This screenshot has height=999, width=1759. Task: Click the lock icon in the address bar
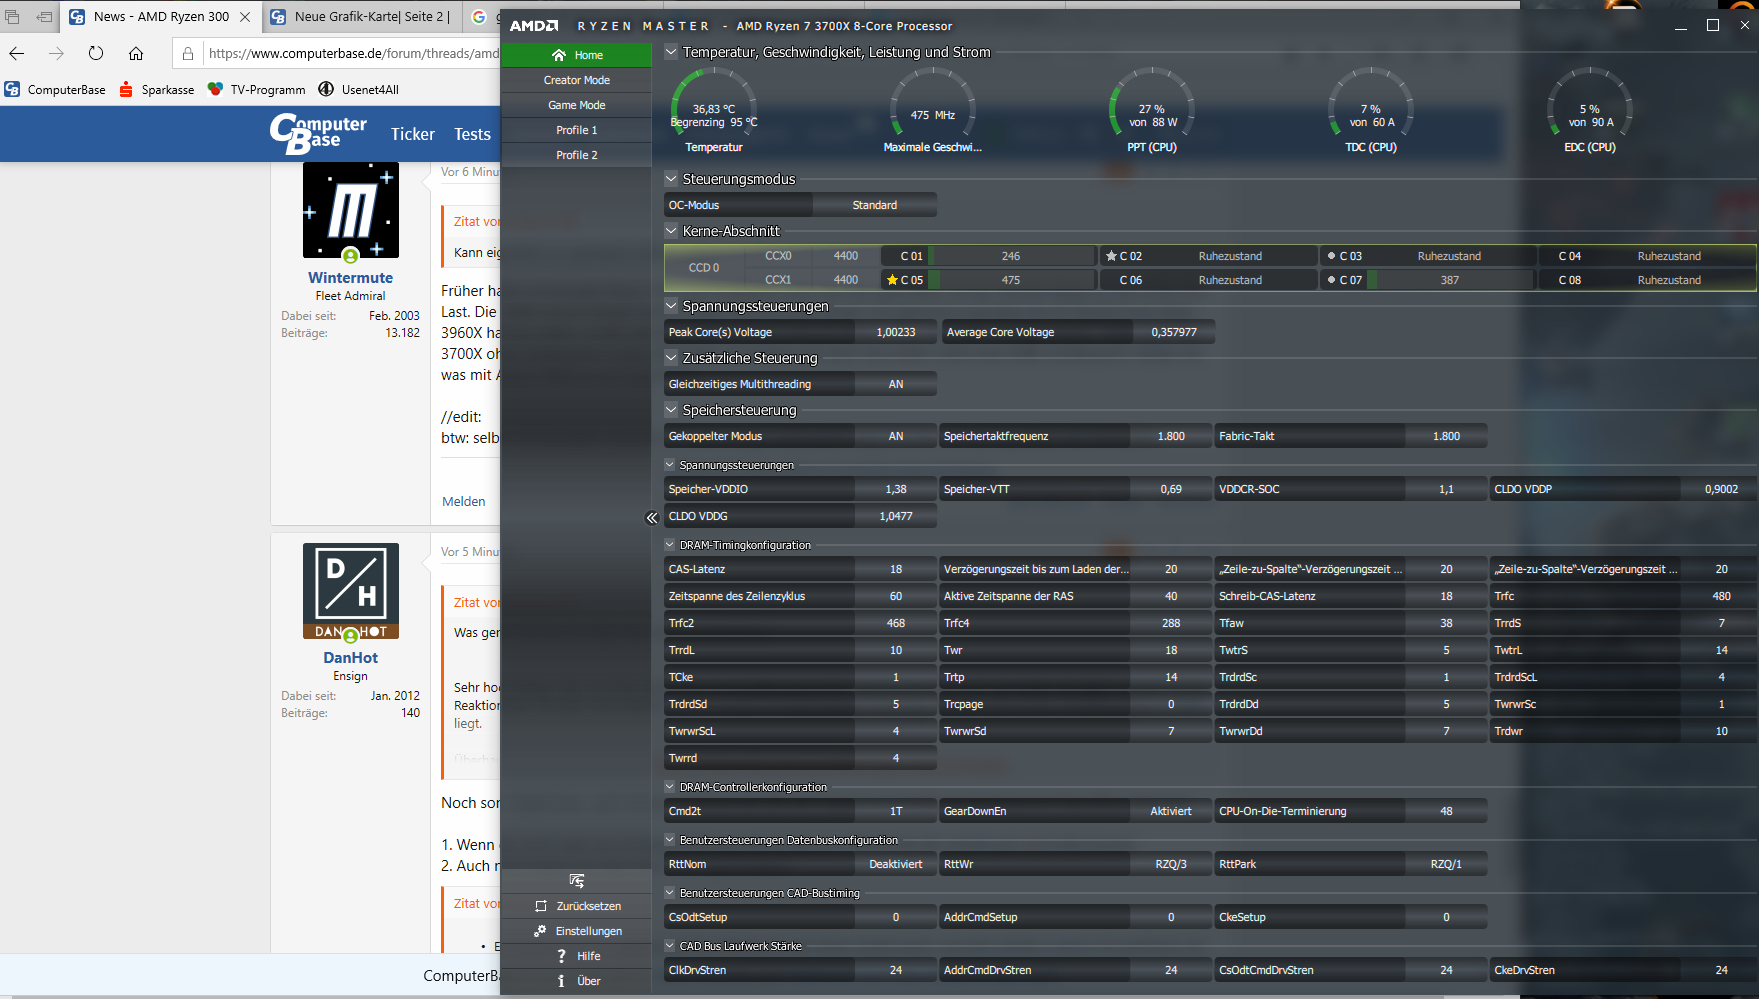point(188,53)
